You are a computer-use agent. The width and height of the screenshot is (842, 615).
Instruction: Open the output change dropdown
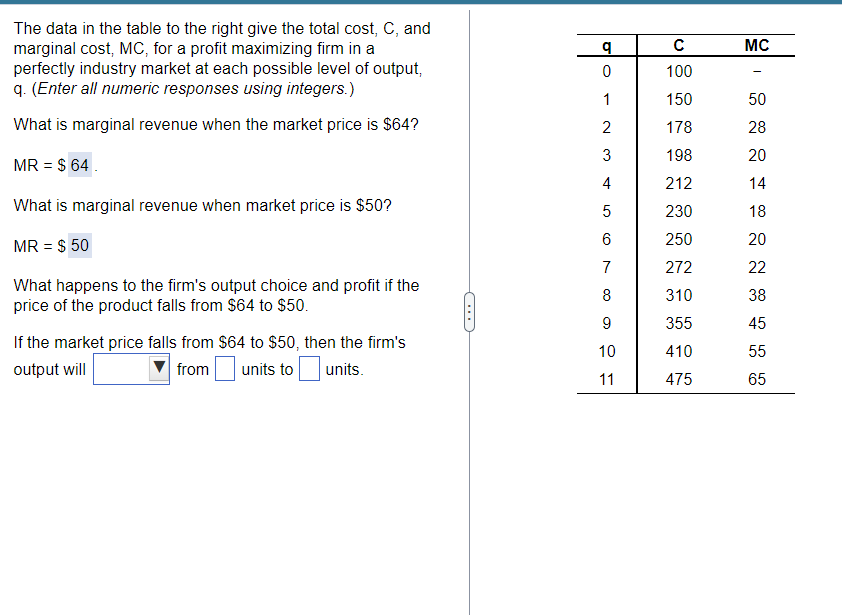pyautogui.click(x=131, y=369)
